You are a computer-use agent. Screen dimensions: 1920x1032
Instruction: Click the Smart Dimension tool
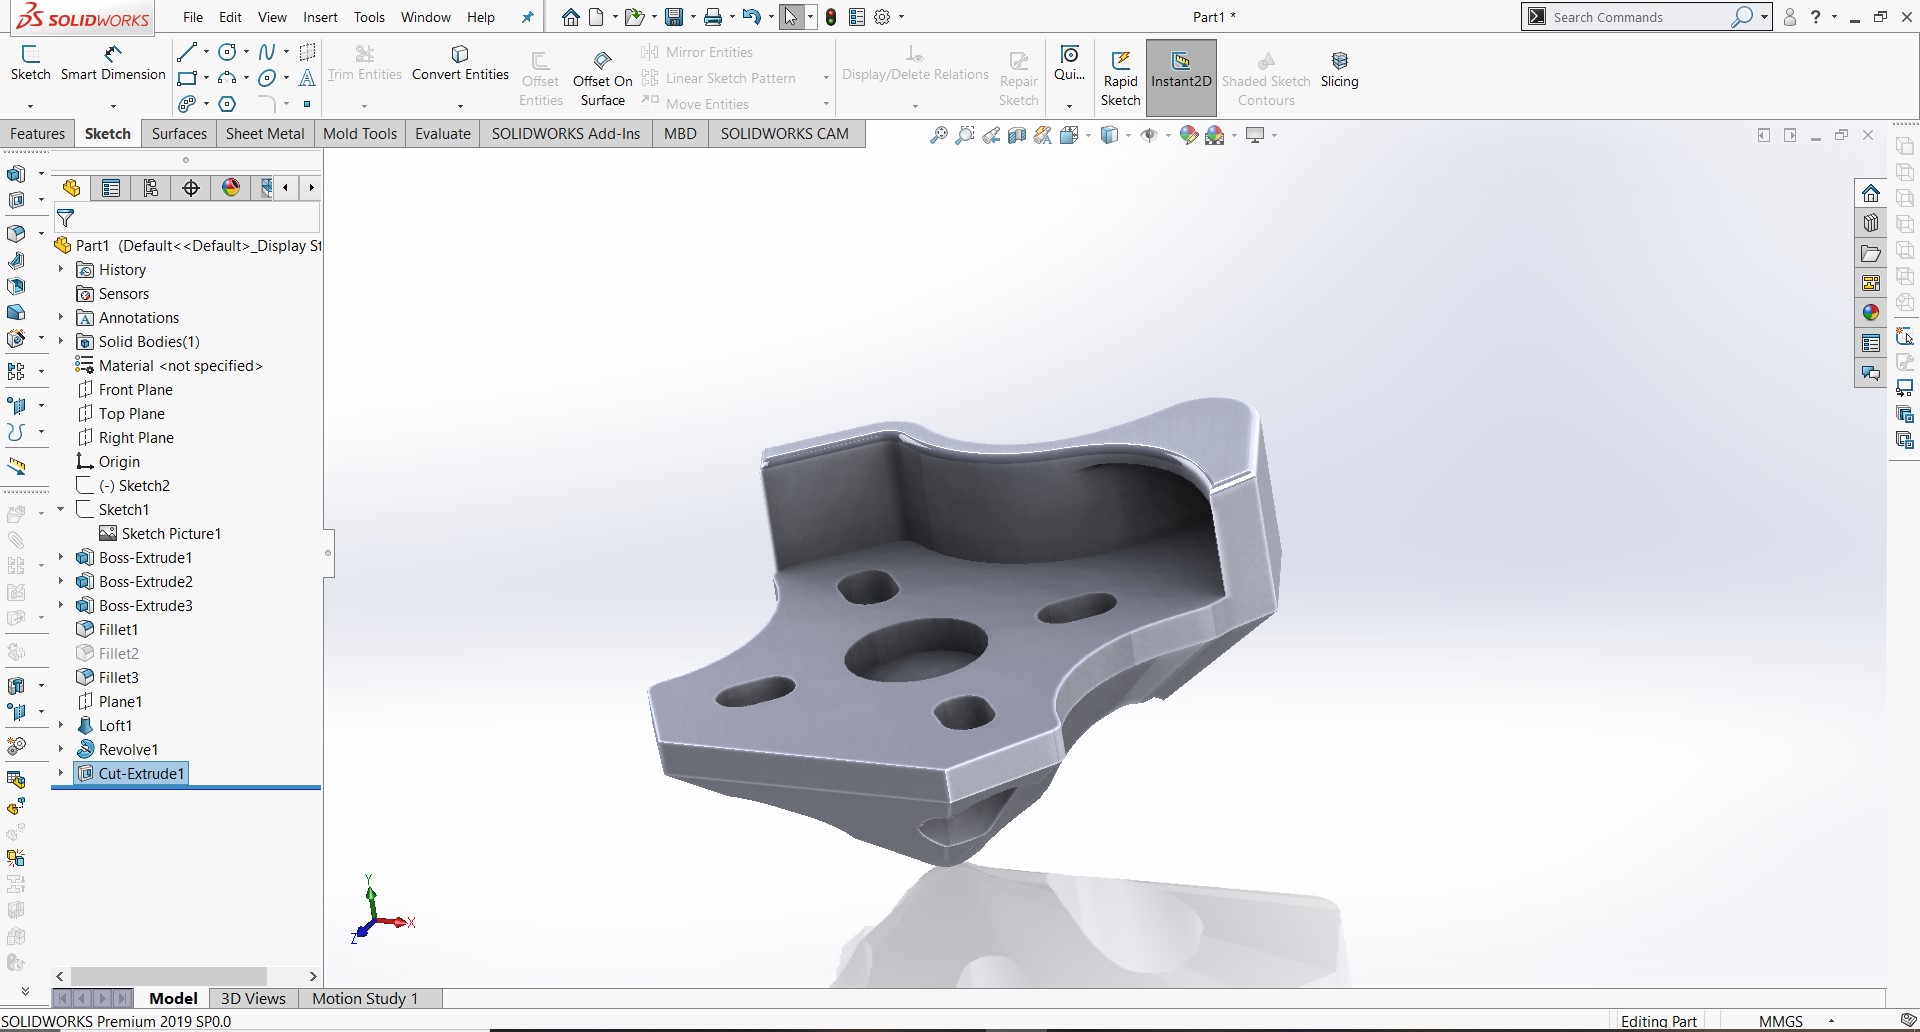[x=113, y=62]
